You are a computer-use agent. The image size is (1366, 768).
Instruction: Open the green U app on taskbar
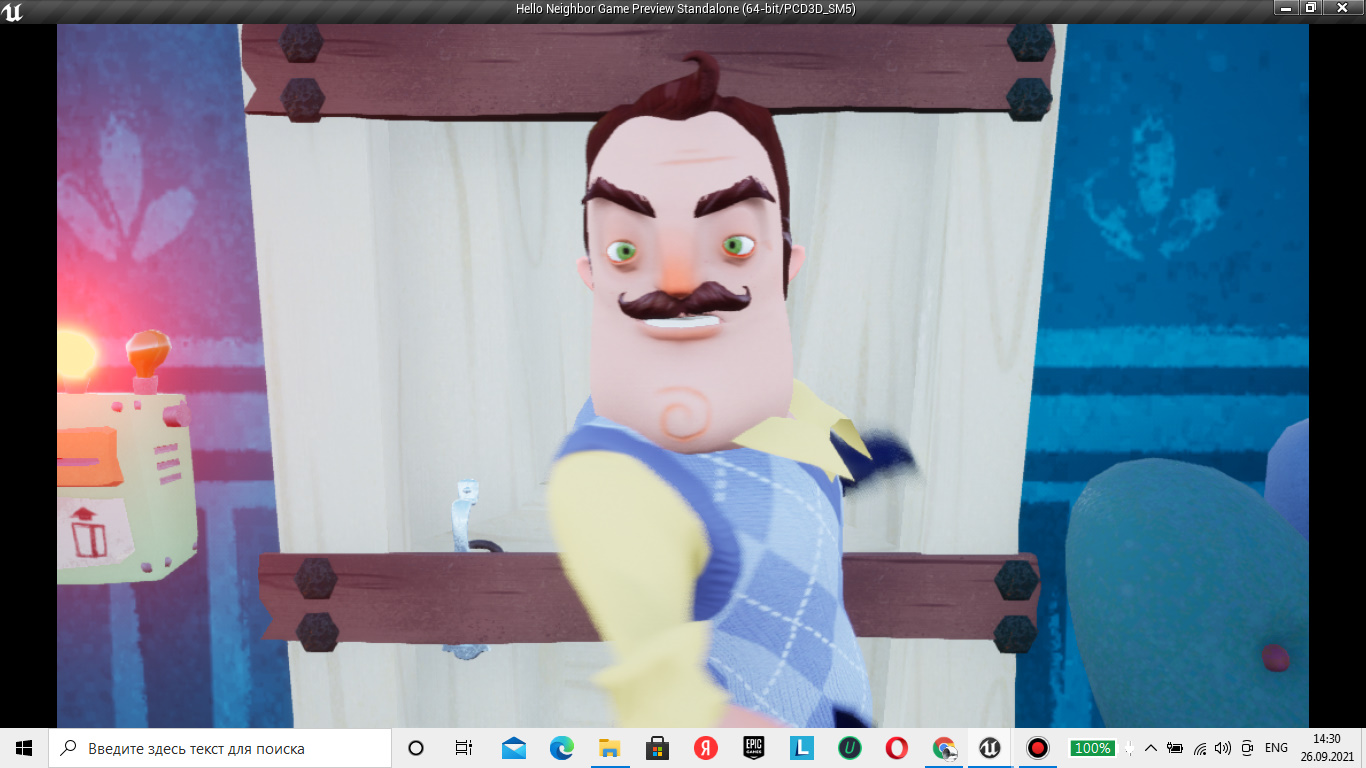[850, 748]
